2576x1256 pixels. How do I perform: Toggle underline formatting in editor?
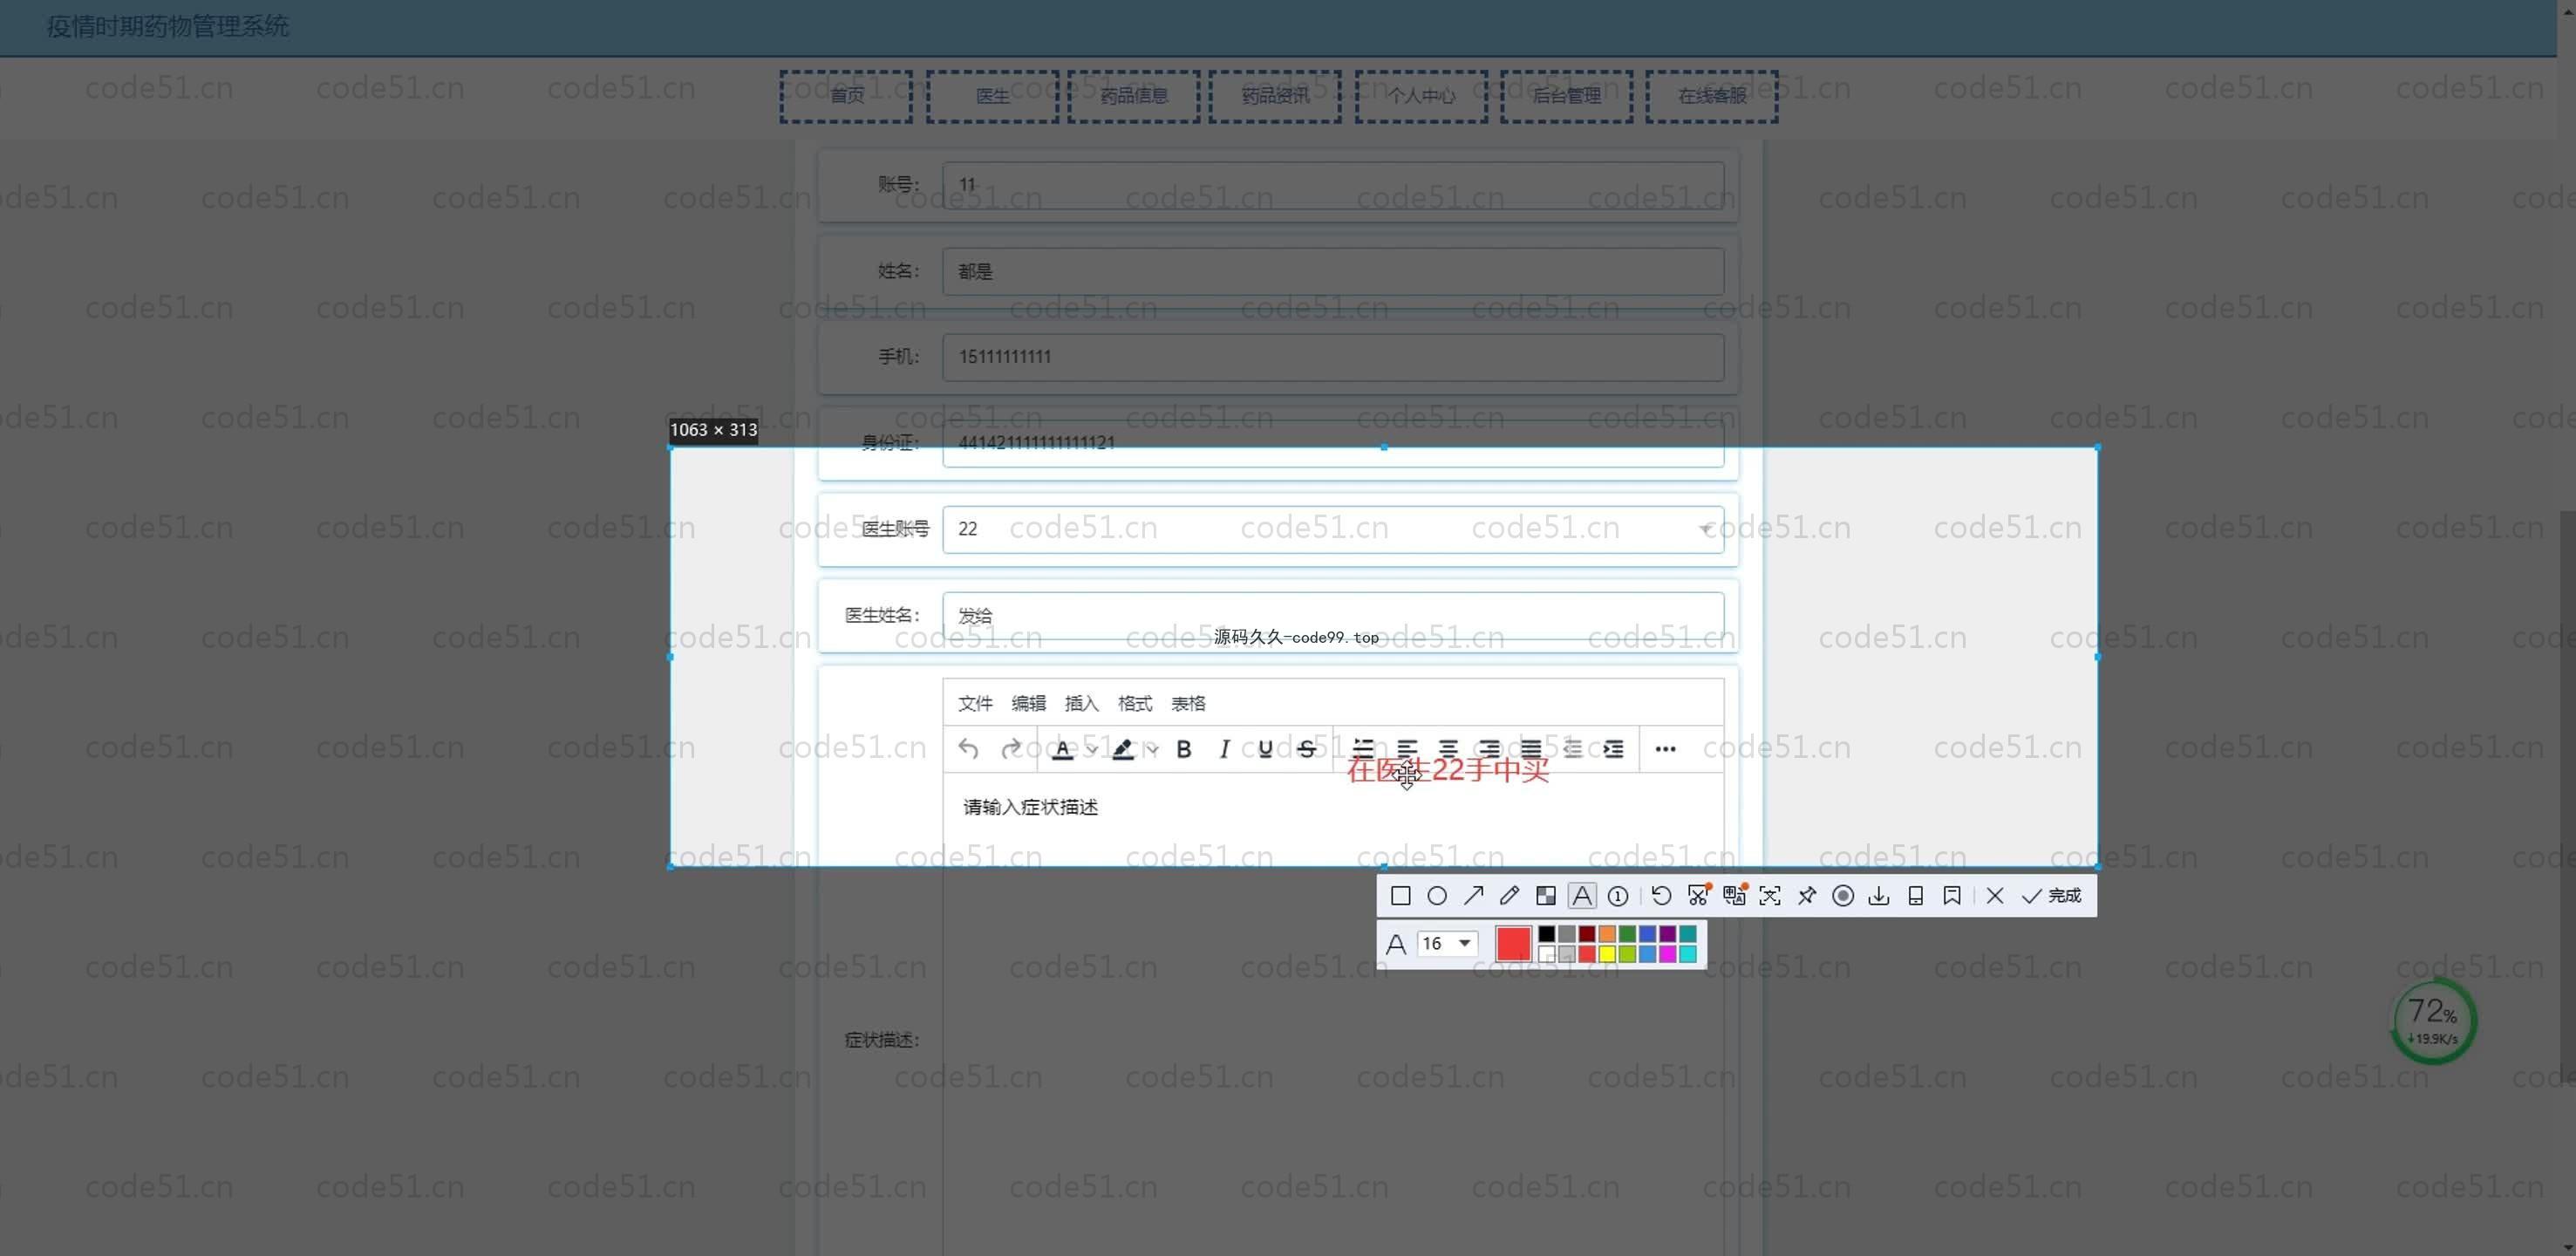(1265, 749)
